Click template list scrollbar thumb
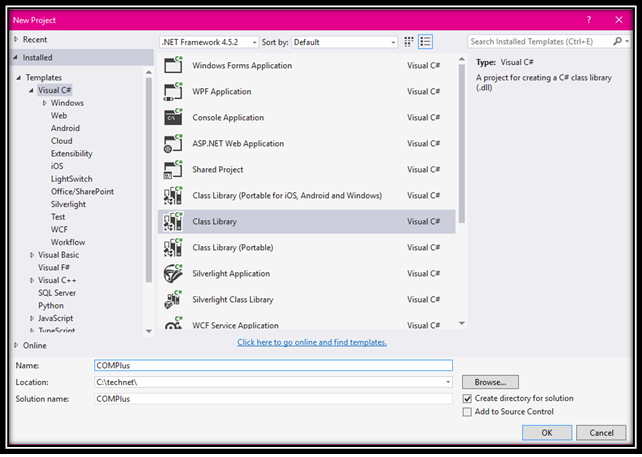Image resolution: width=642 pixels, height=457 pixels. (x=462, y=143)
